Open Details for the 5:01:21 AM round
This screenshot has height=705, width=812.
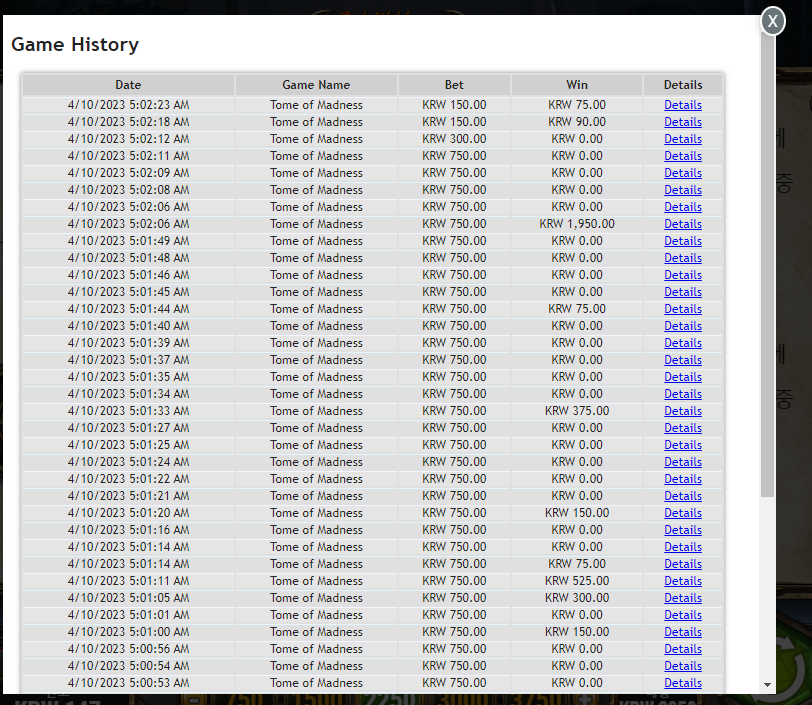(x=683, y=496)
